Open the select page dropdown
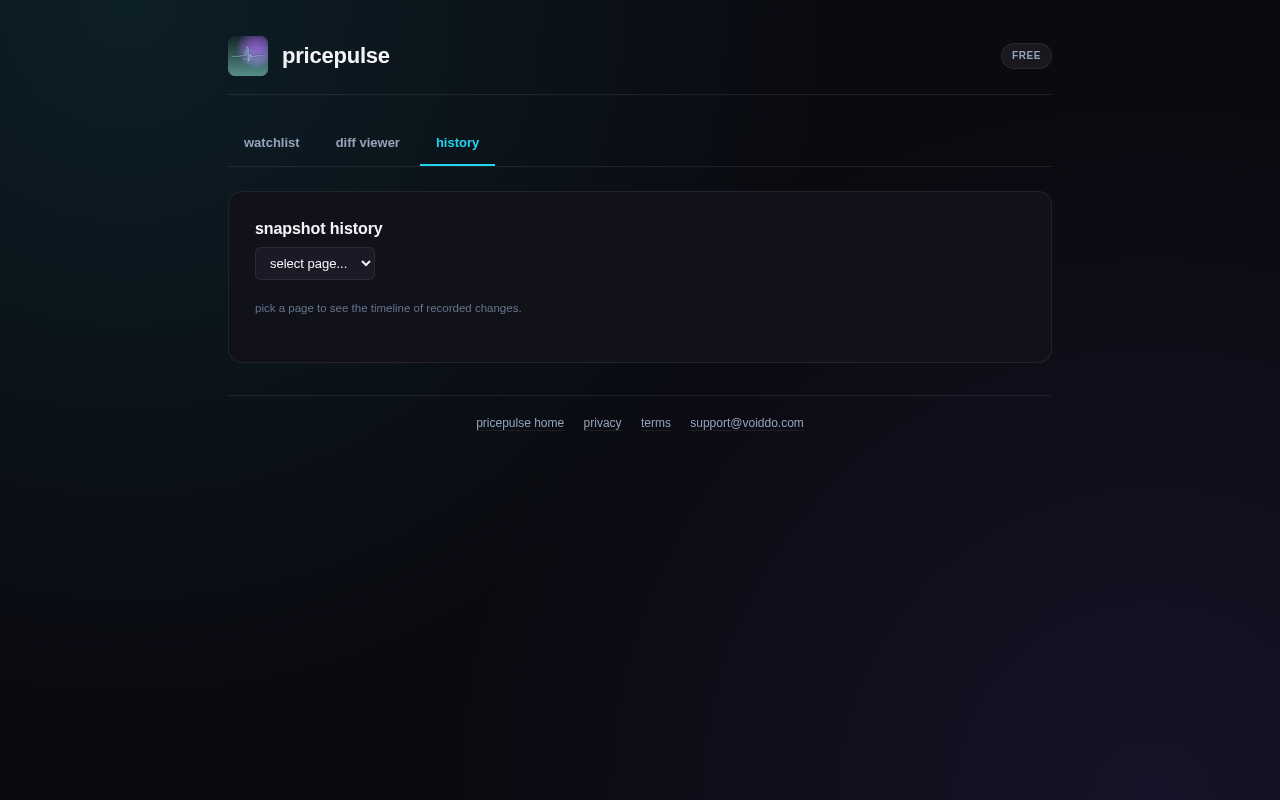 (x=315, y=263)
